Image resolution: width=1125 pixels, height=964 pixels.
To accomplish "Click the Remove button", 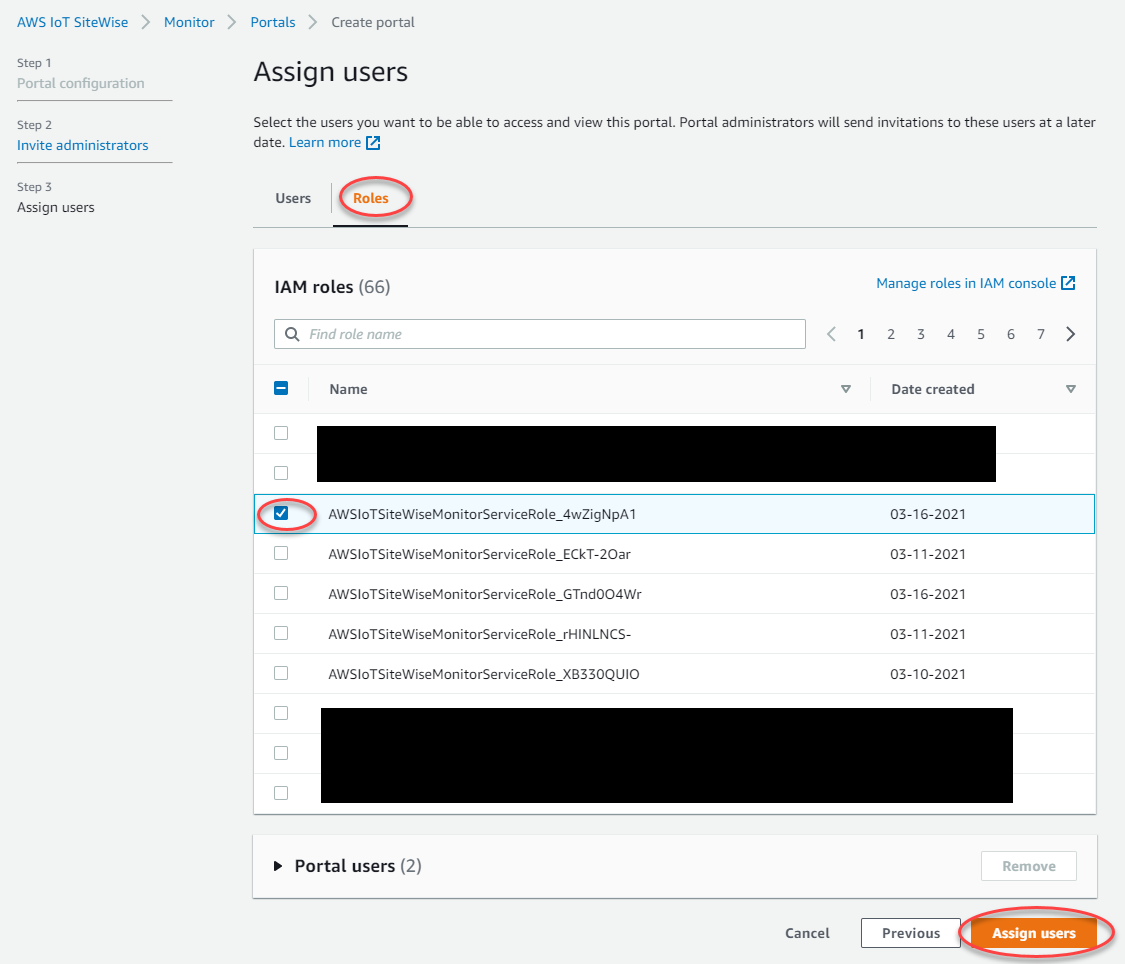I will coord(1028,866).
